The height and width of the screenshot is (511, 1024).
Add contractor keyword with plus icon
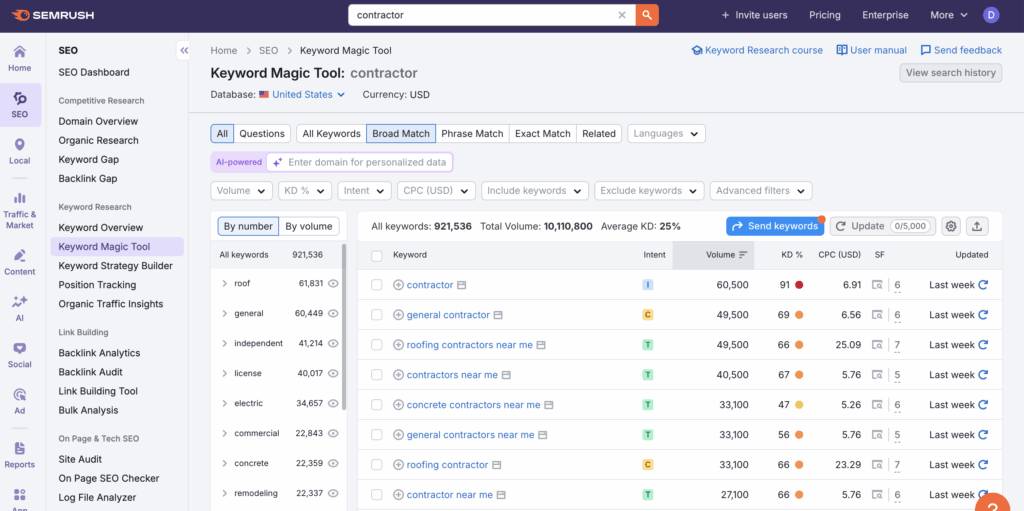[398, 285]
